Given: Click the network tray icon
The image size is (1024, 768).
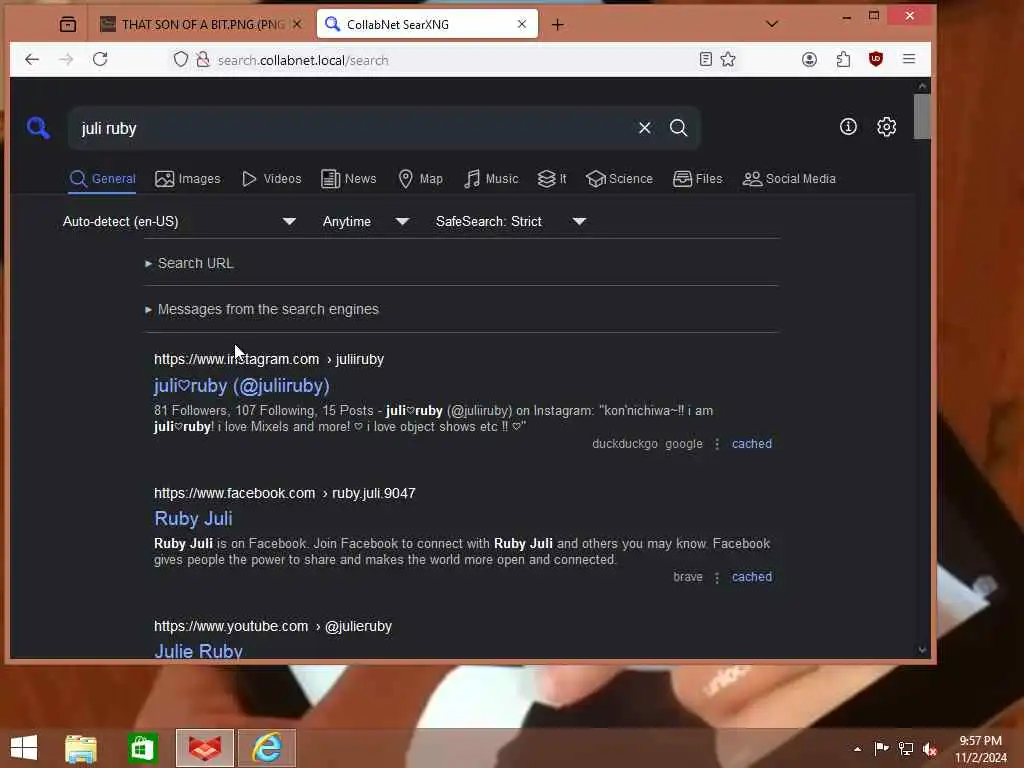Looking at the screenshot, I should [906, 749].
